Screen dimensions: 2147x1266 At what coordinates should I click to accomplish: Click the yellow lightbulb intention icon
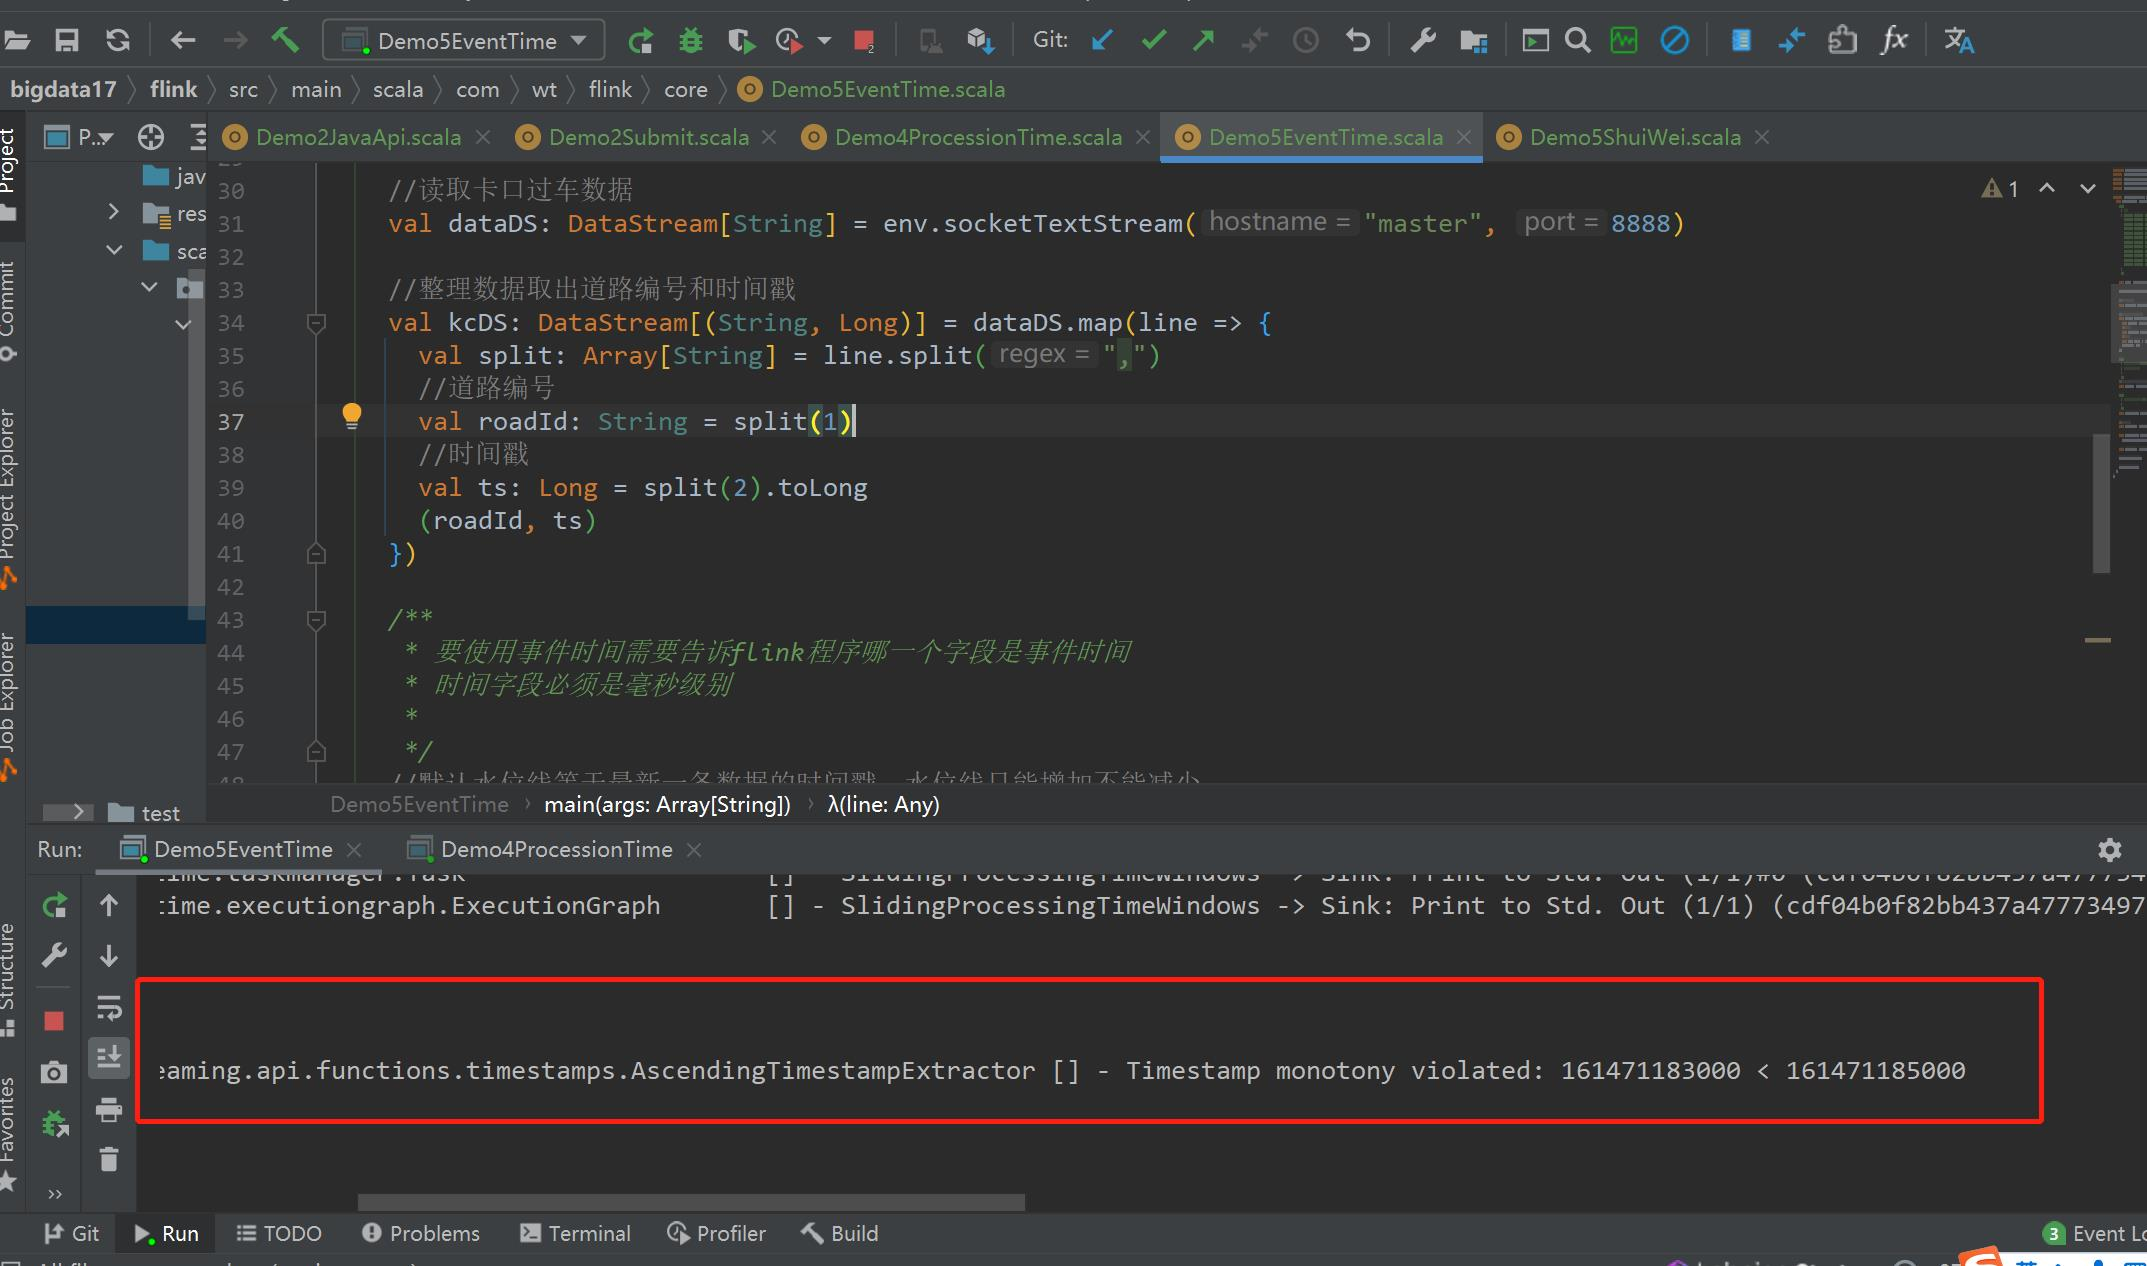coord(352,416)
